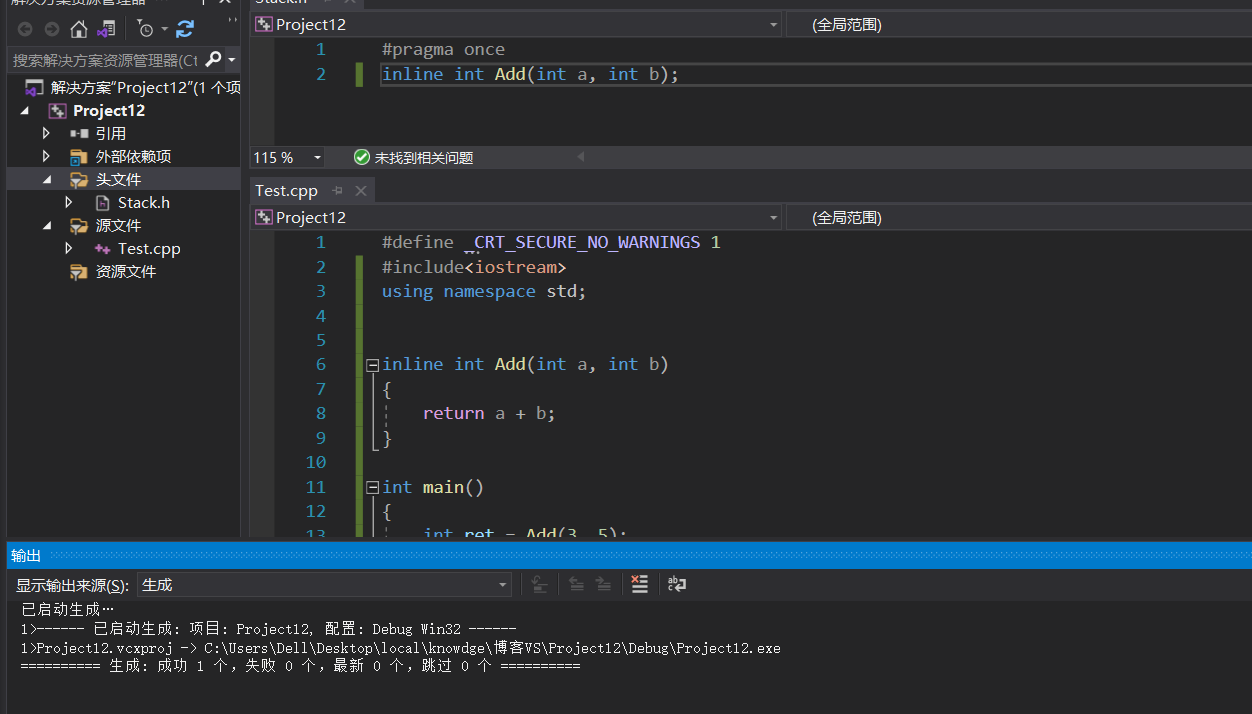Click the horizontal scrollbar left arrow in Stack.h

(x=581, y=157)
